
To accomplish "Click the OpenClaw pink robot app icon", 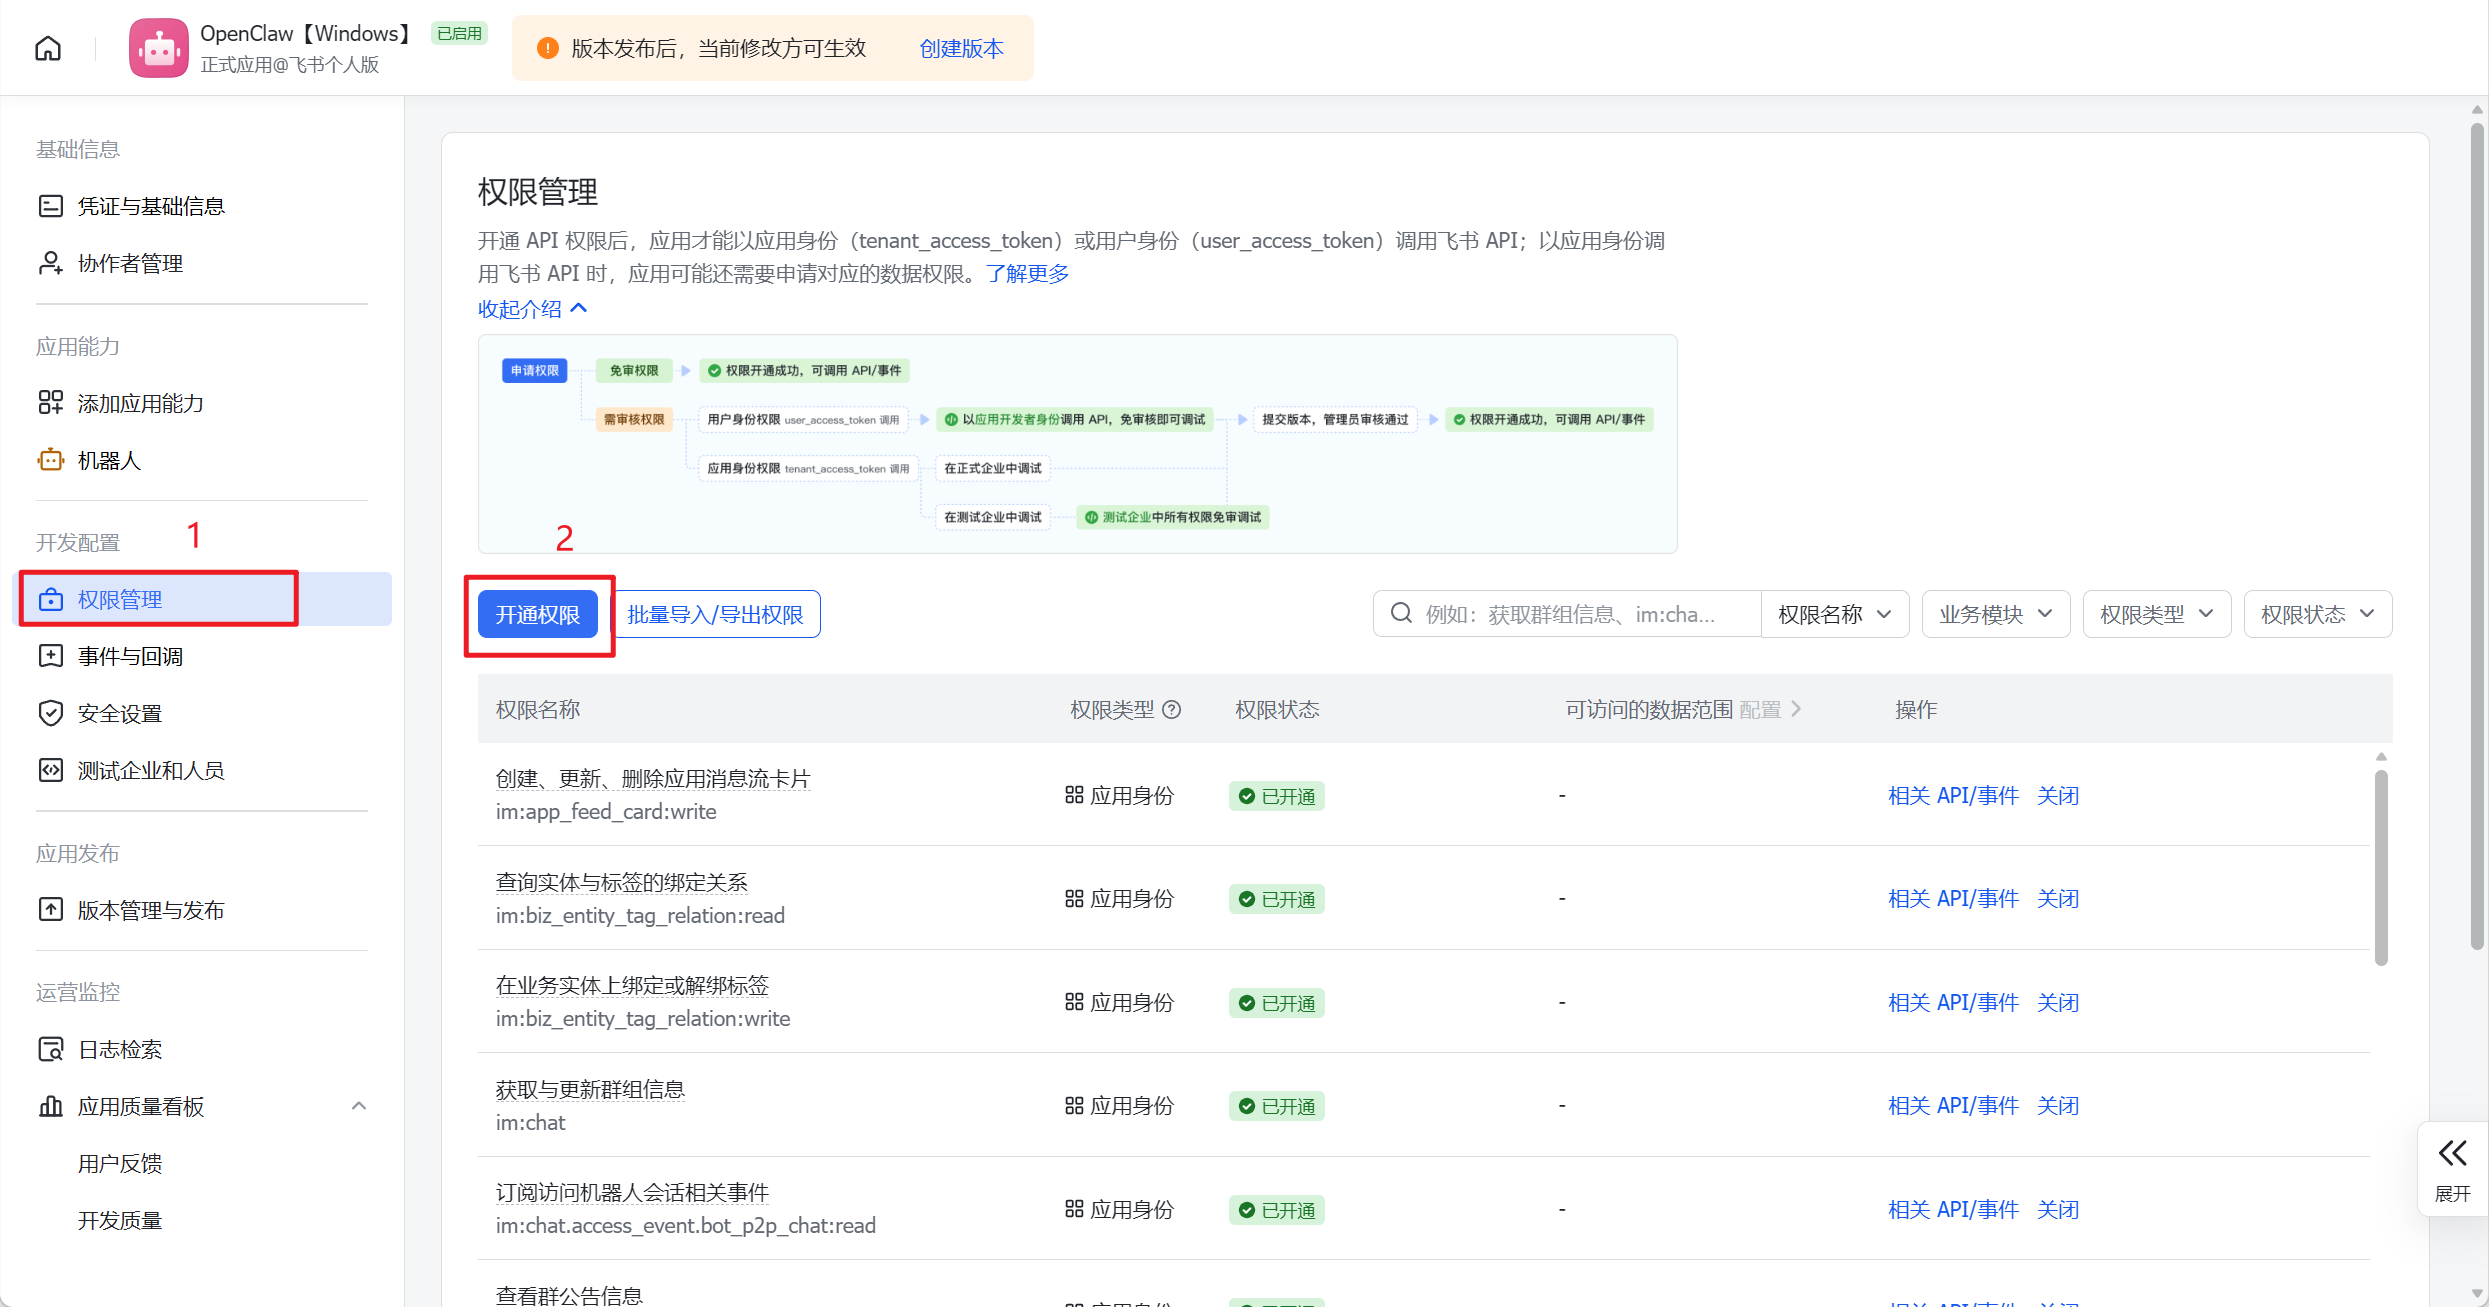I will click(158, 48).
